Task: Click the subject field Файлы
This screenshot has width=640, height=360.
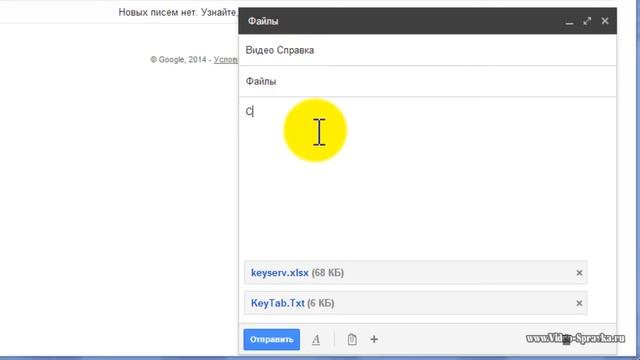Action: point(427,81)
